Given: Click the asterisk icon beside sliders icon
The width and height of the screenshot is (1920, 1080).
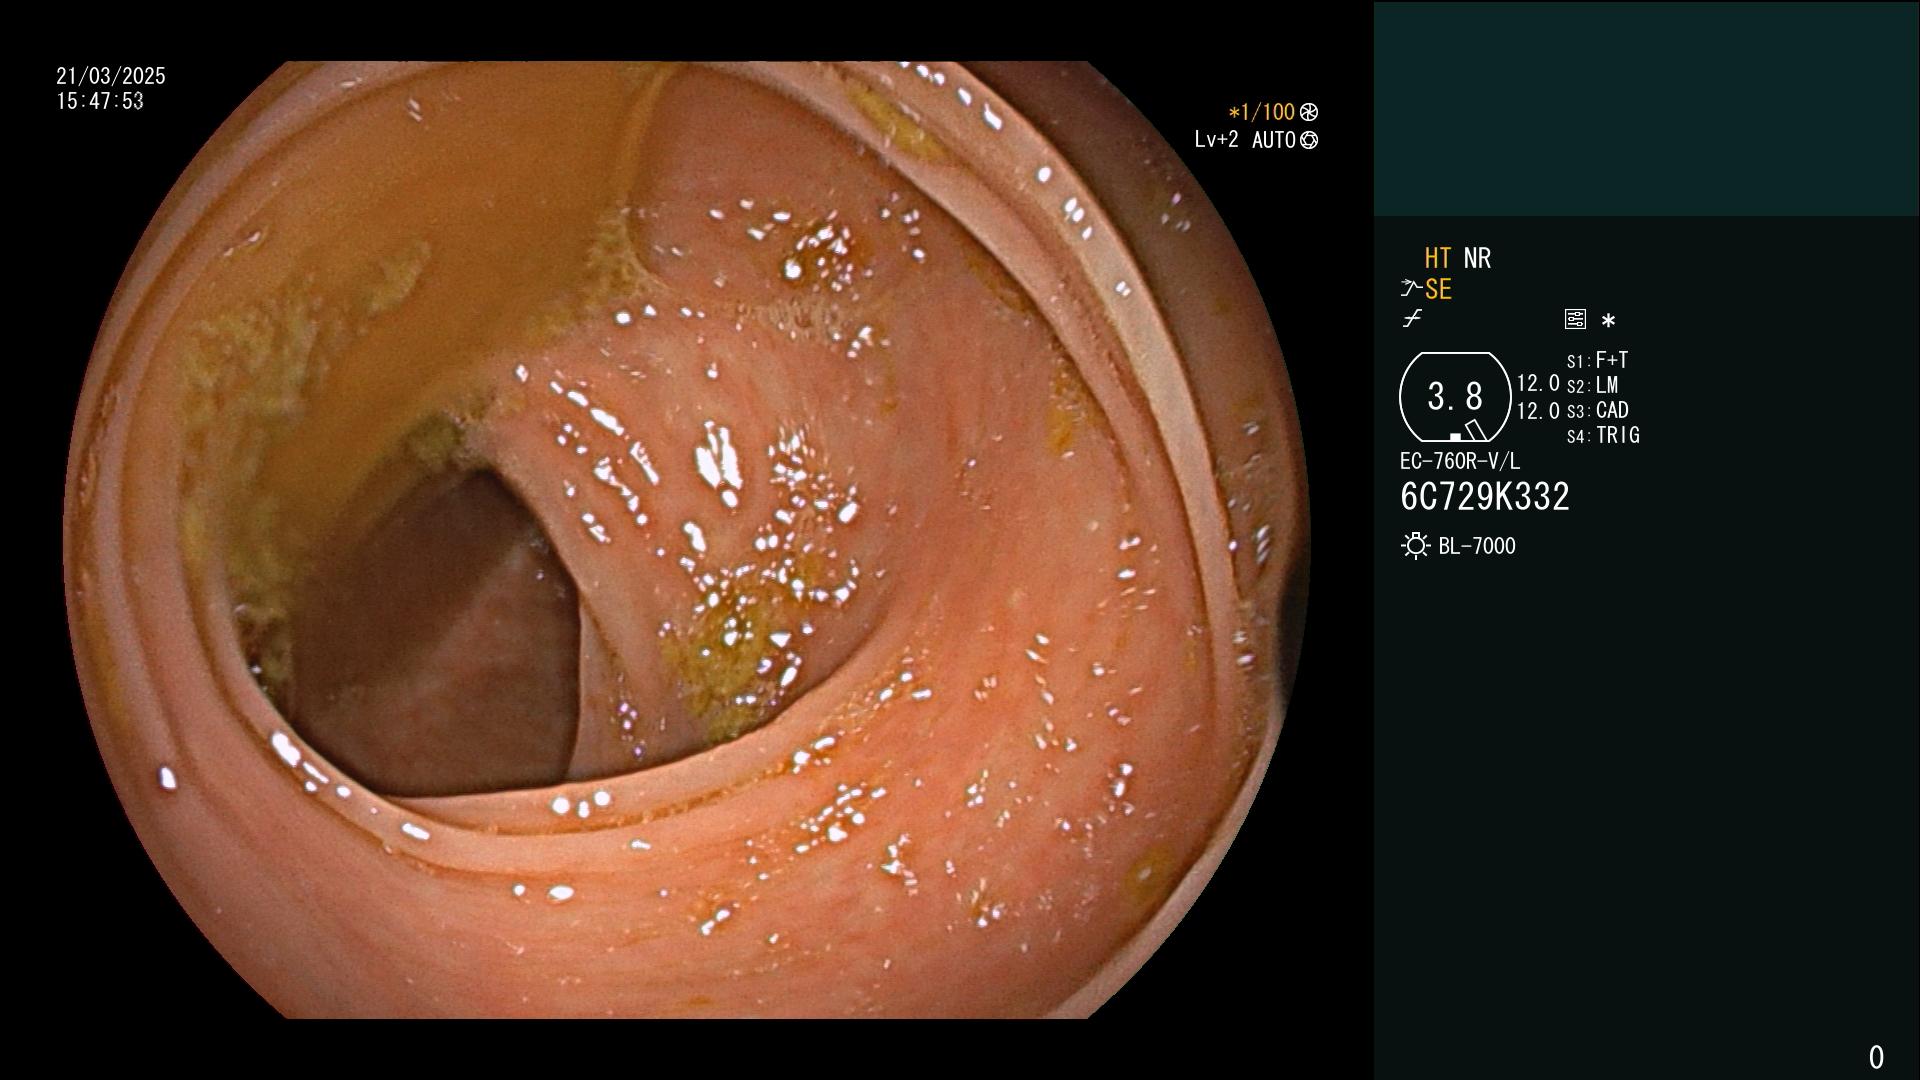Looking at the screenshot, I should click(x=1608, y=321).
